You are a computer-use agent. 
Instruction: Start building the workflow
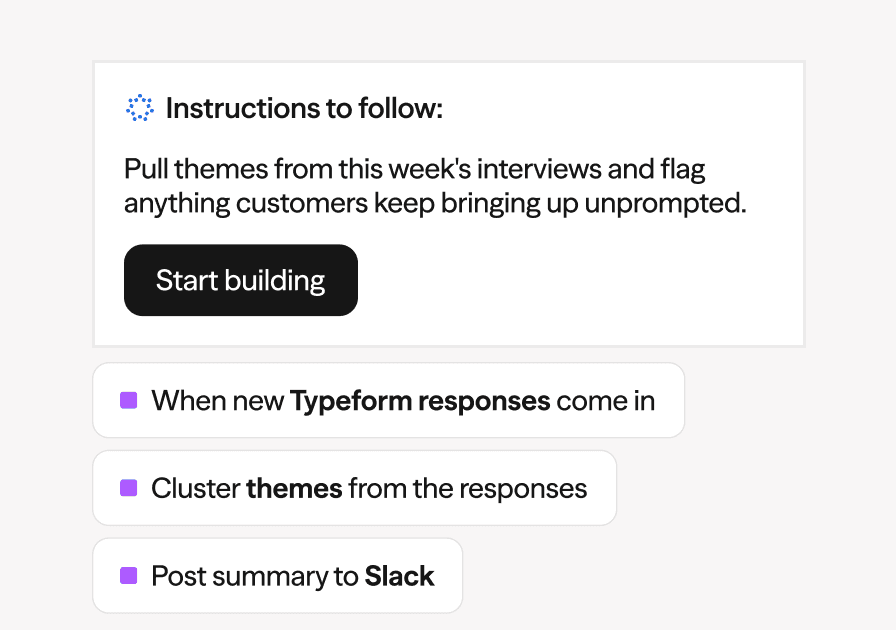tap(241, 280)
